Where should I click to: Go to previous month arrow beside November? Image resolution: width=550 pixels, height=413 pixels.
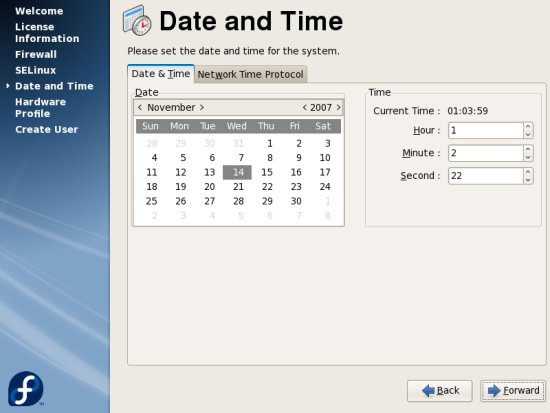click(140, 107)
